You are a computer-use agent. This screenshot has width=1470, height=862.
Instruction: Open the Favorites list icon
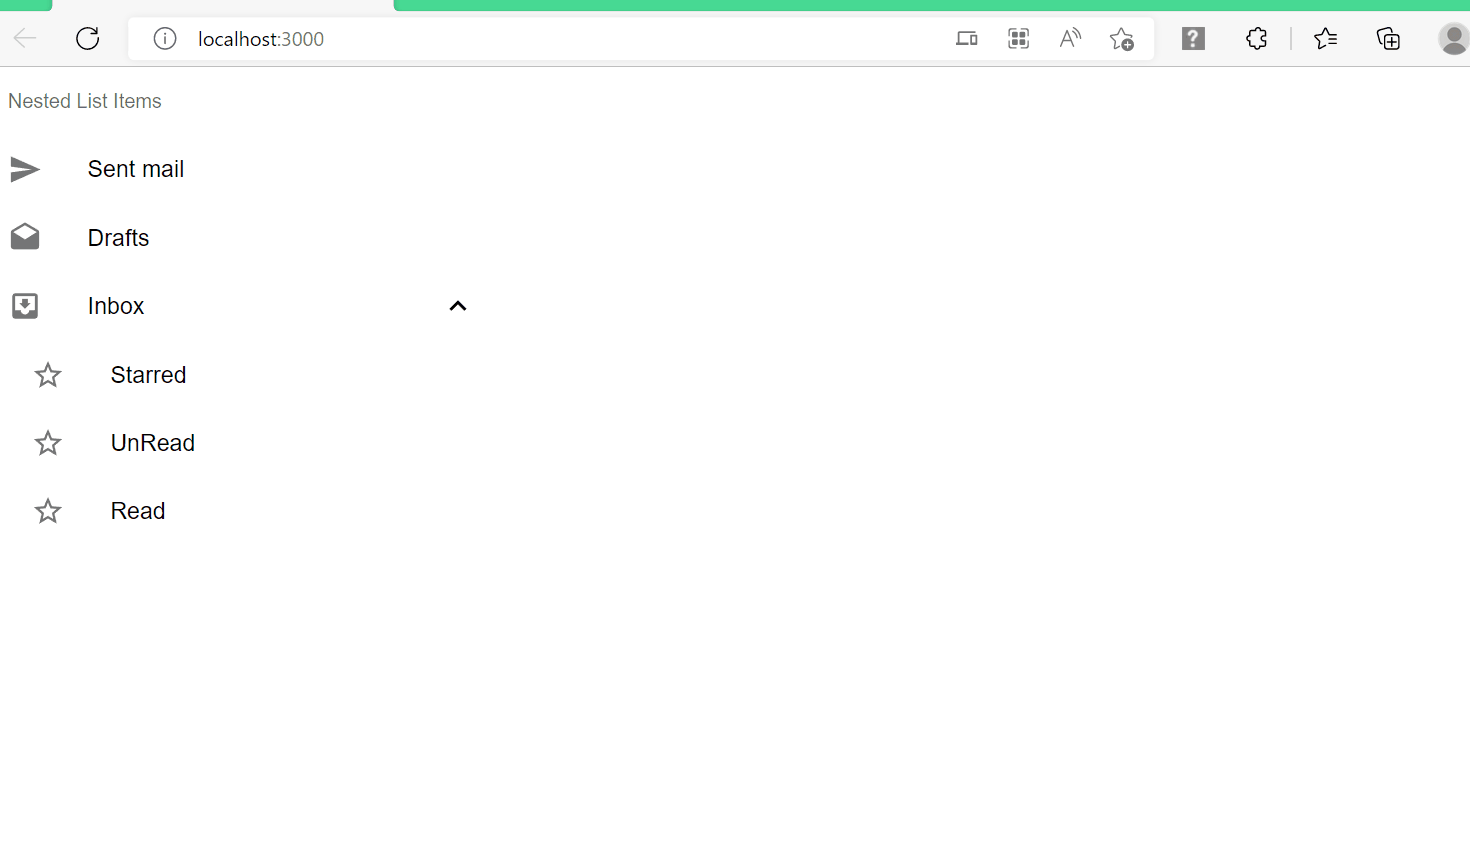pos(1326,39)
